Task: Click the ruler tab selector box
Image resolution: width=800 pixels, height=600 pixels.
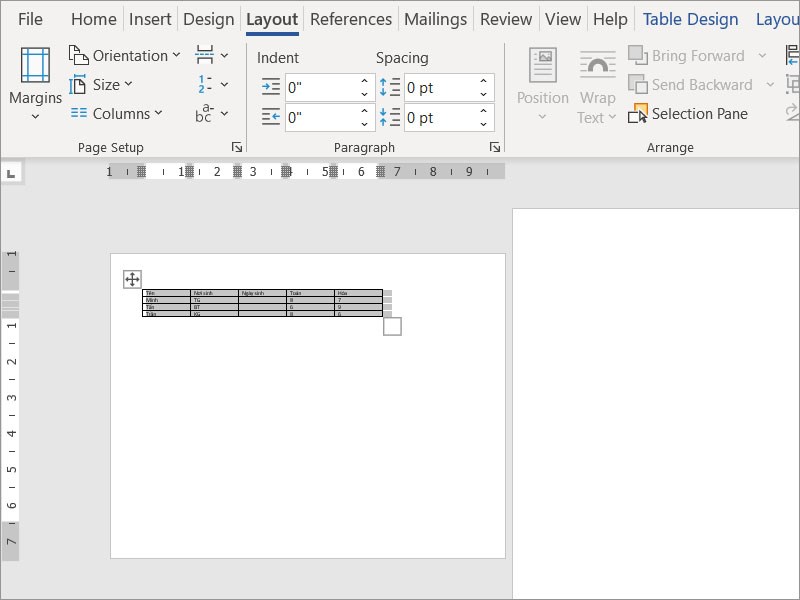Action: click(x=11, y=173)
